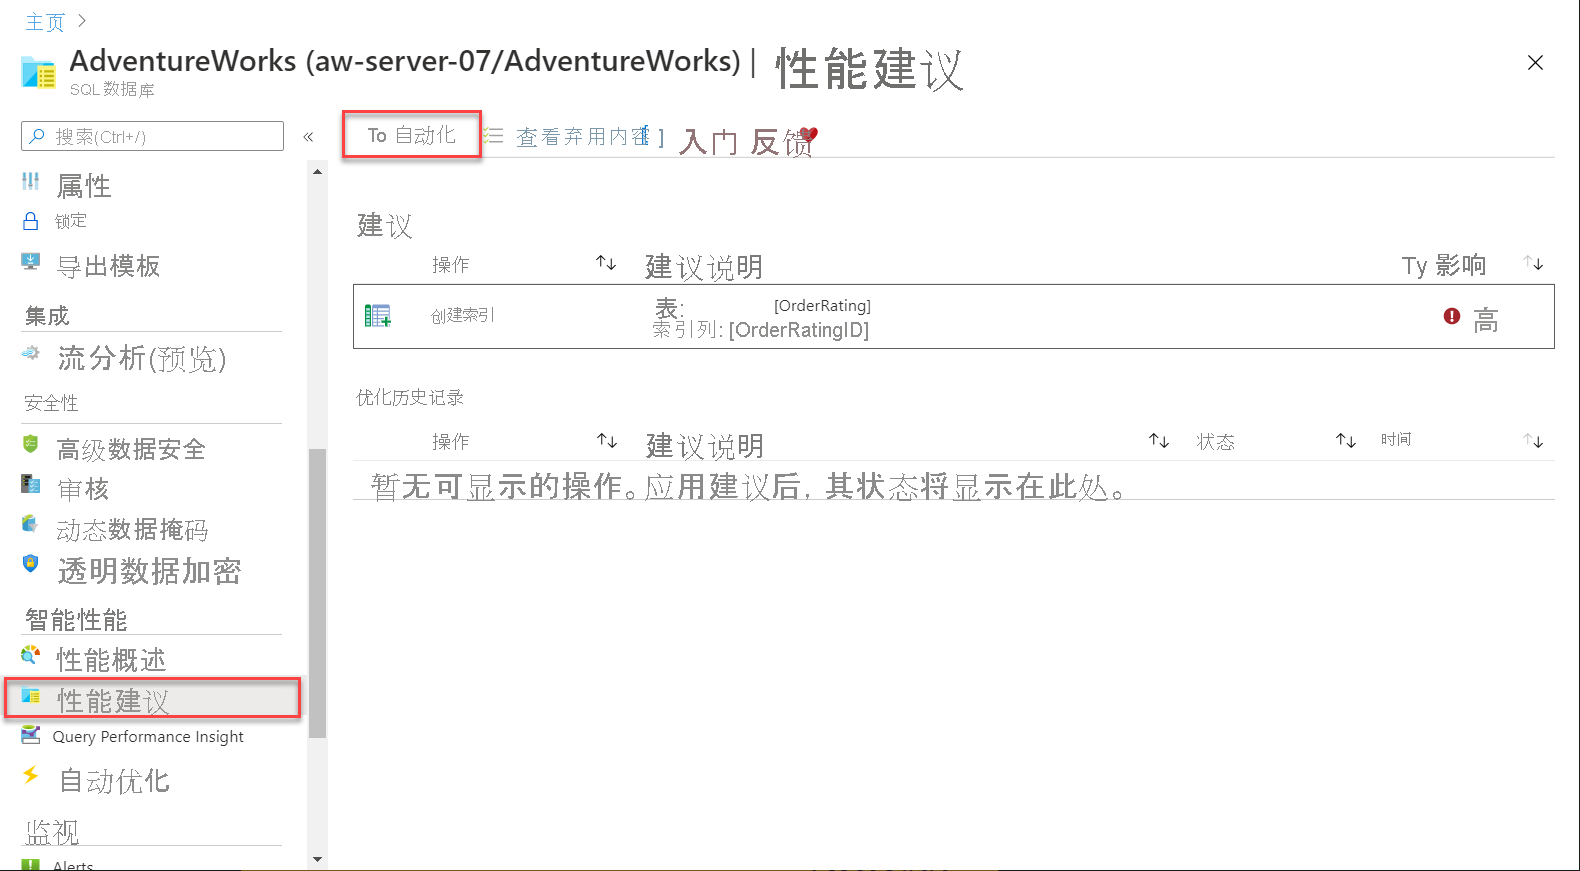Click the 锁定 lock icon
Viewport: 1580px width, 871px height.
[31, 221]
